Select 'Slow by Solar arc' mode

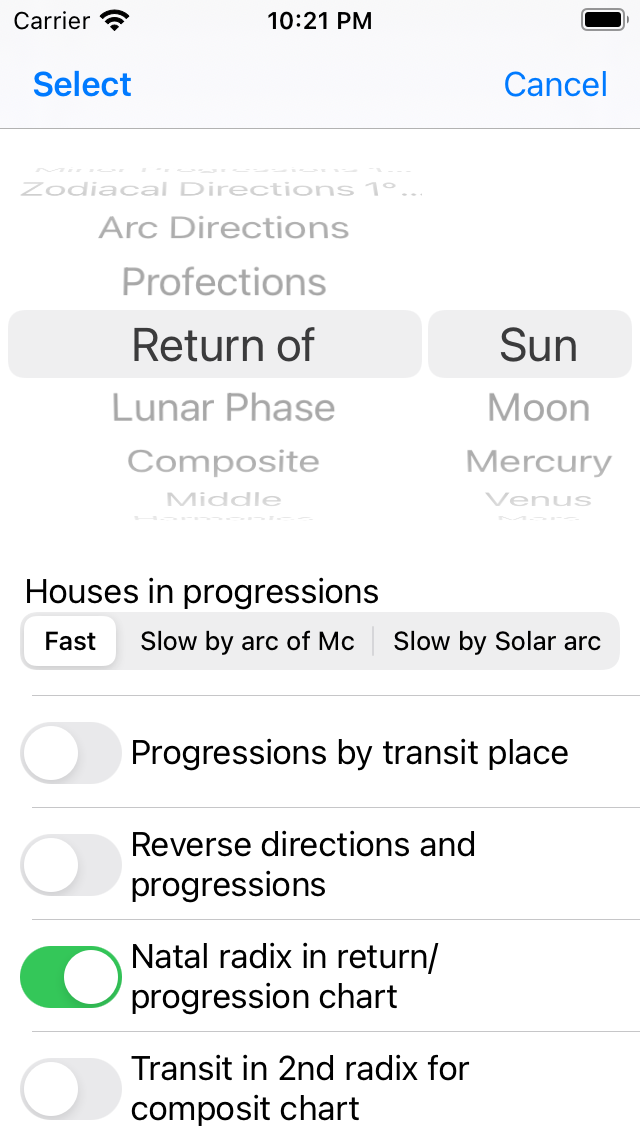tap(497, 641)
